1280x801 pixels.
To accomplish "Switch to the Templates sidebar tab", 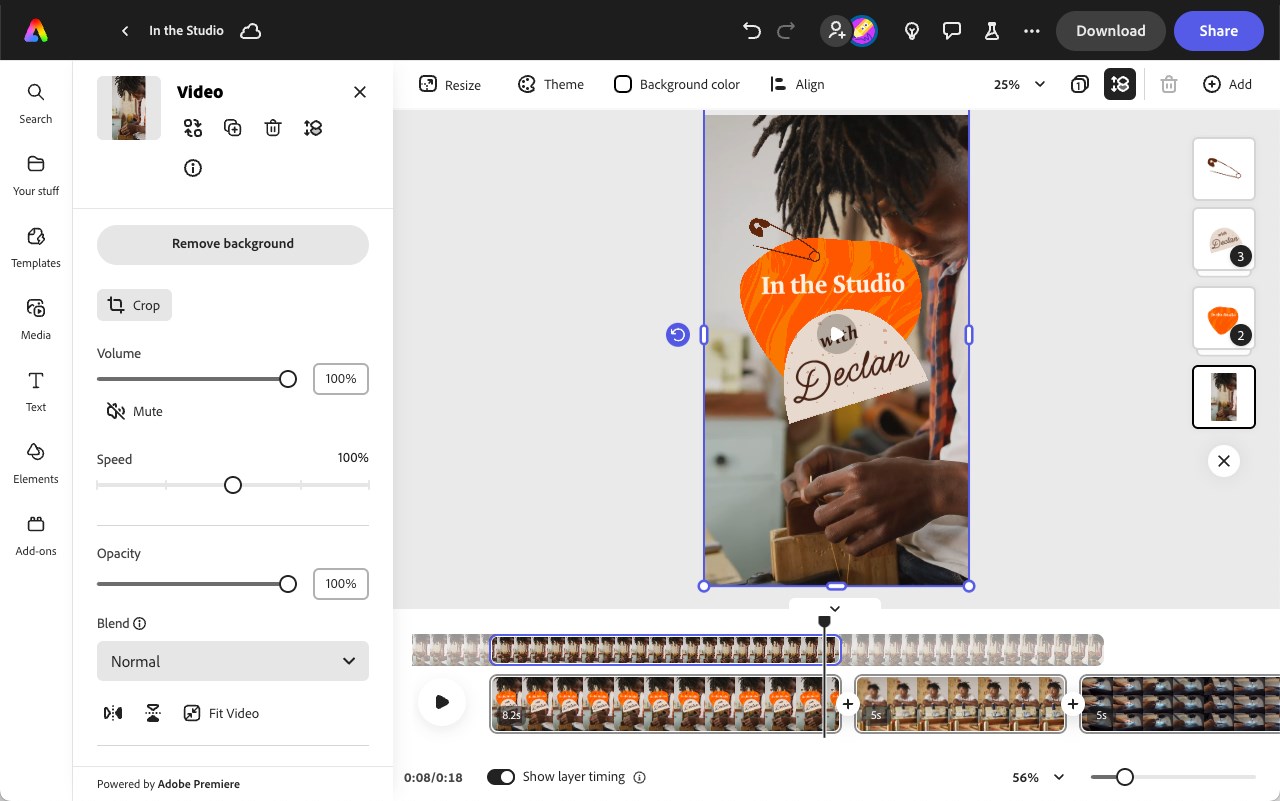I will (35, 247).
